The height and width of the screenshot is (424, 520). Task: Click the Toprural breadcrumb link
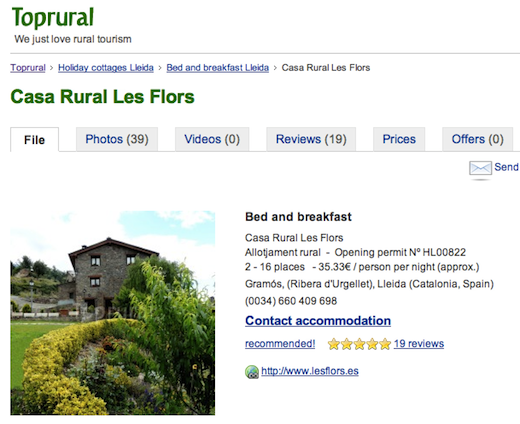tap(28, 68)
